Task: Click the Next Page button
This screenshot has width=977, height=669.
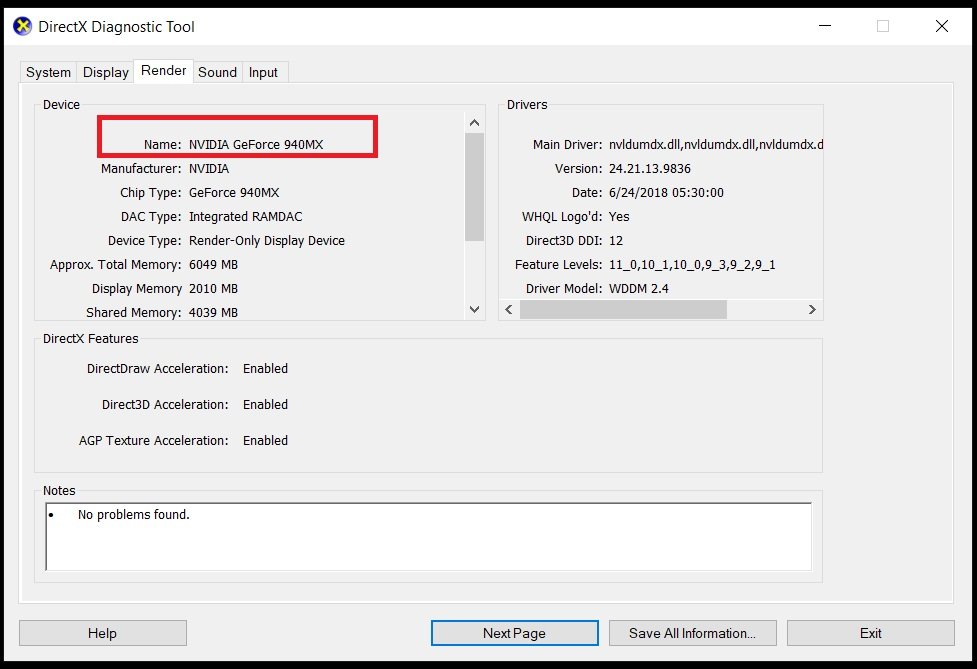Action: [515, 633]
